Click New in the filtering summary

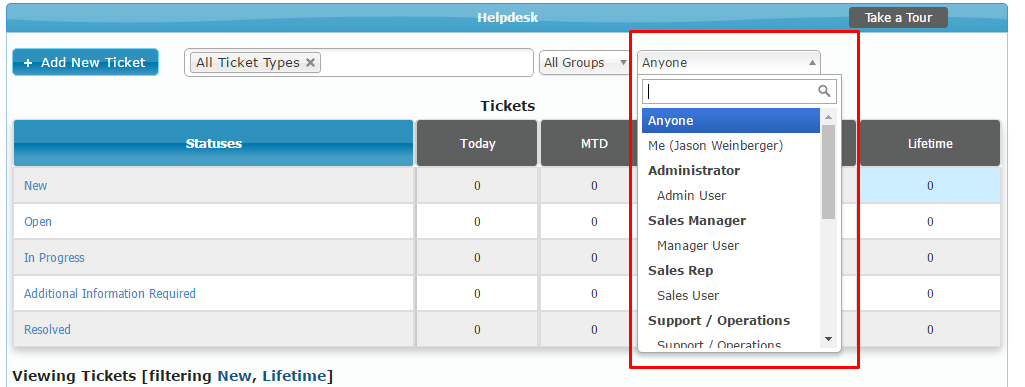pos(234,376)
